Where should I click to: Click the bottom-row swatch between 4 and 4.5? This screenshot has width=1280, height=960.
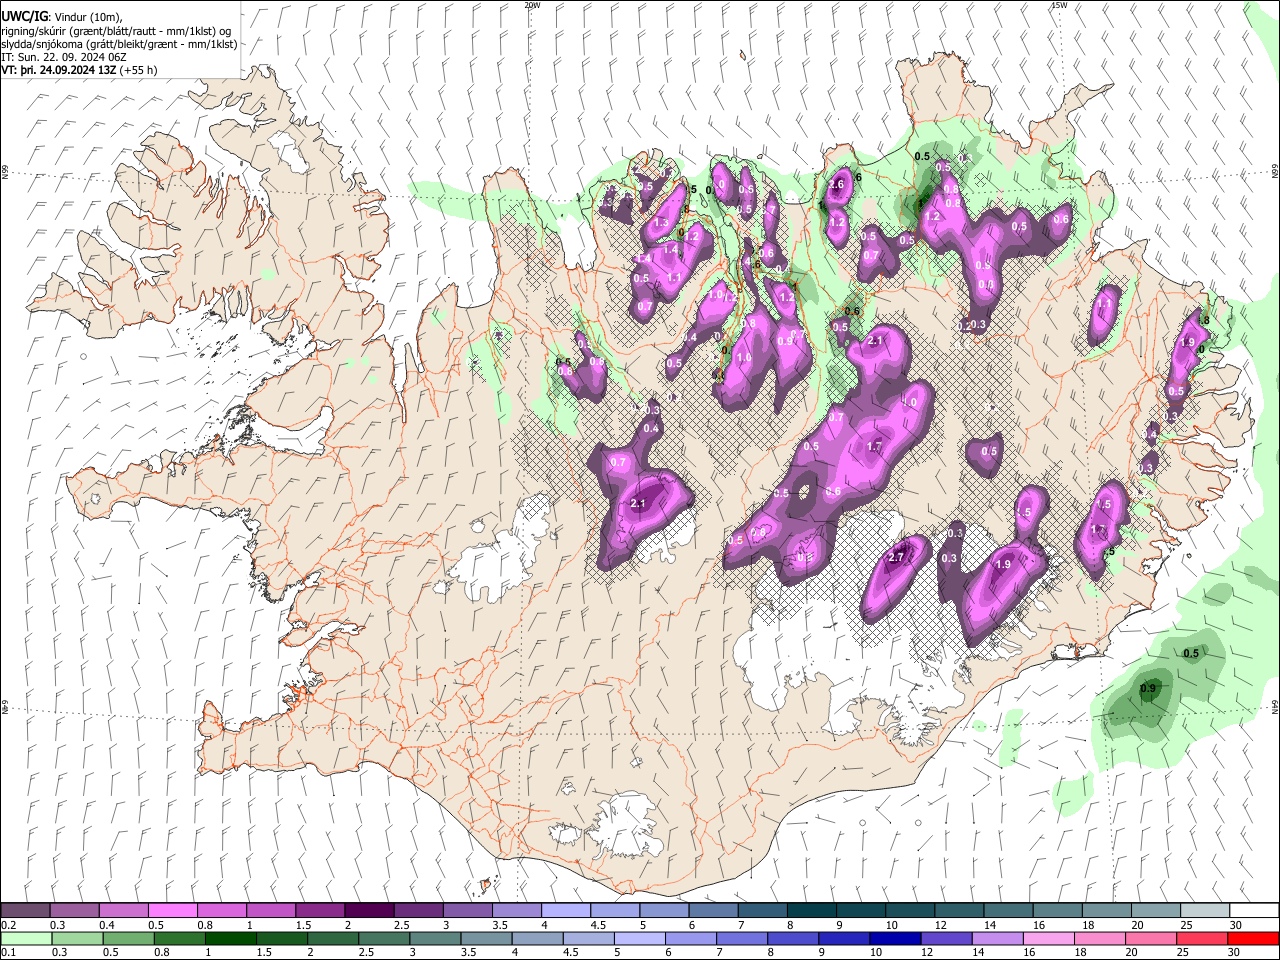pos(537,938)
